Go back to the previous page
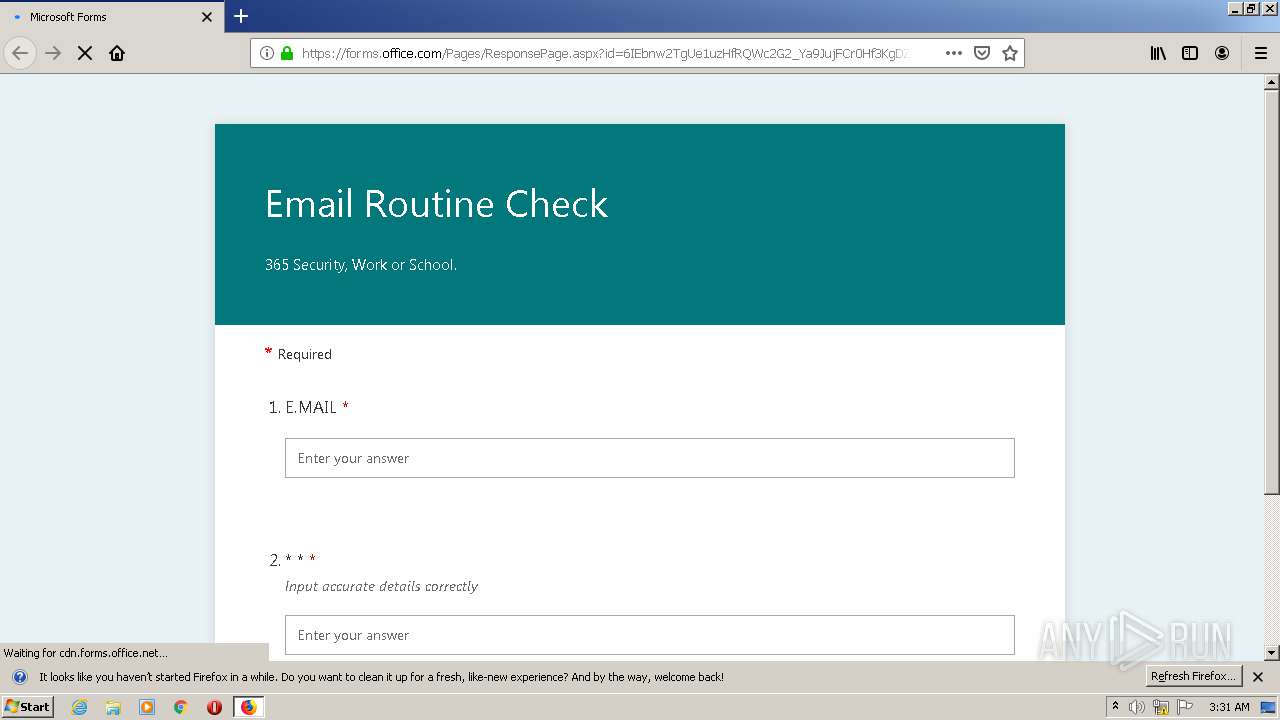Viewport: 1280px width, 720px height. pos(20,53)
